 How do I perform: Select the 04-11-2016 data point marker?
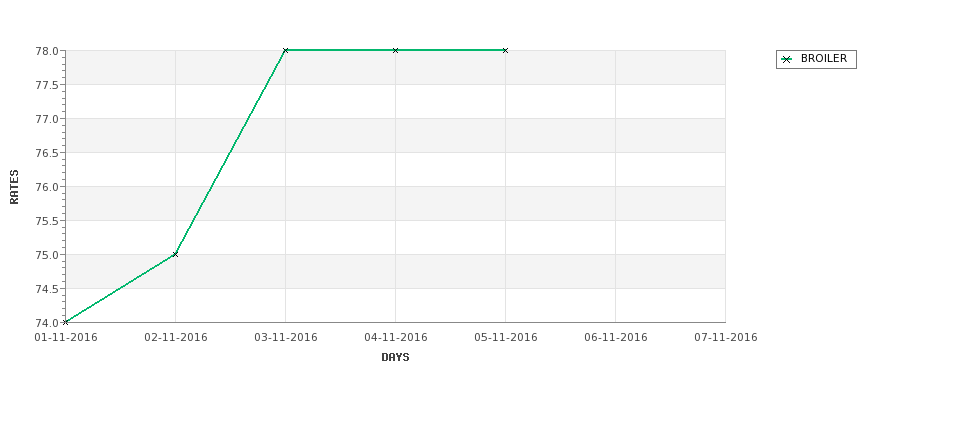pos(395,50)
